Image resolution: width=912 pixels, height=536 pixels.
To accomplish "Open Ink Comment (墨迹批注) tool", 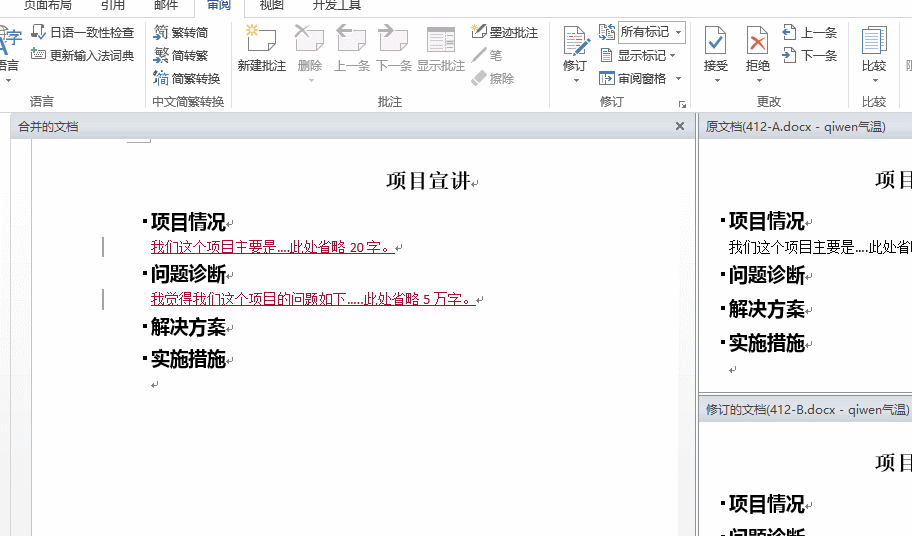I will click(505, 33).
